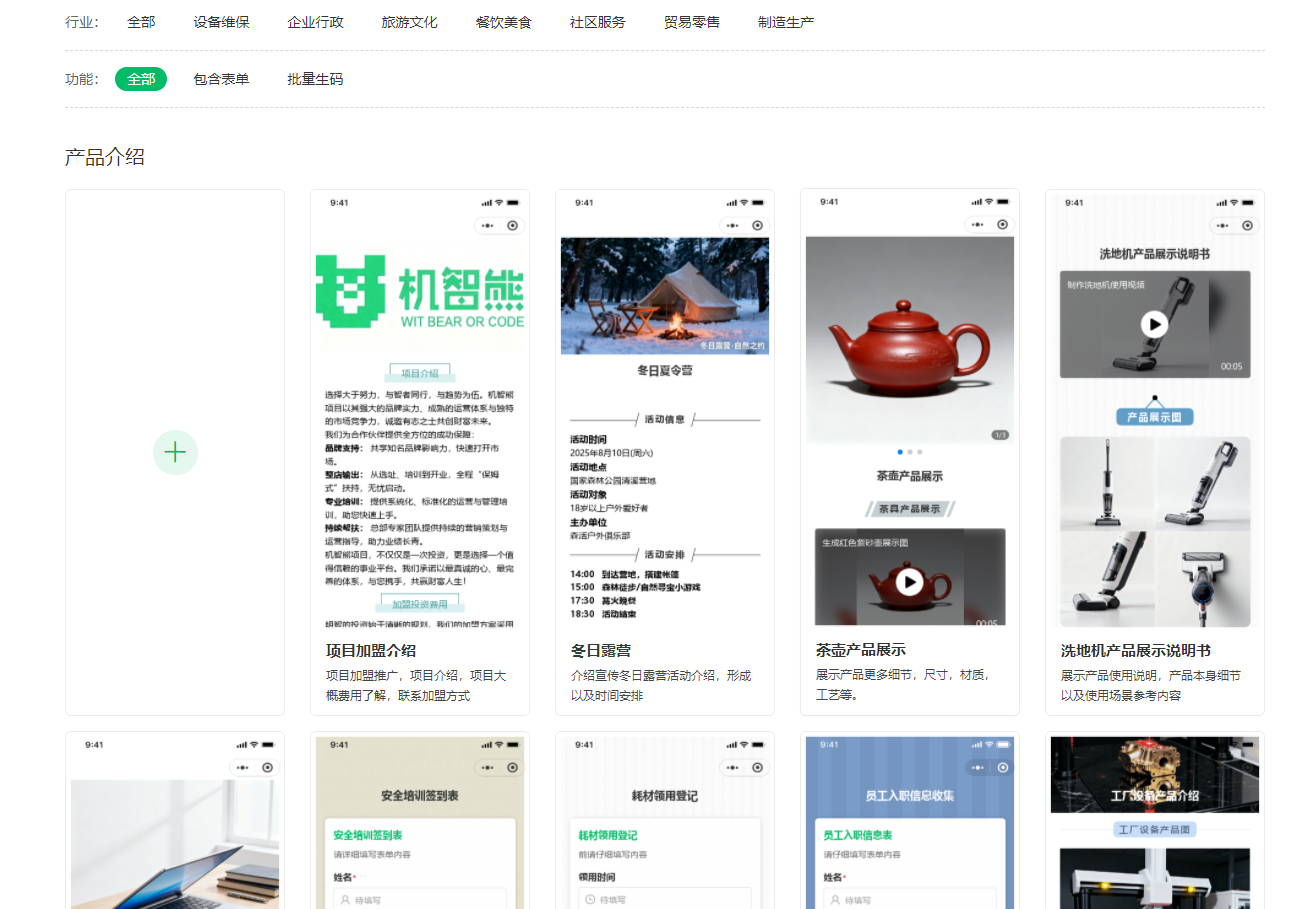Click the 1/3 image counter badge

pos(1000,435)
